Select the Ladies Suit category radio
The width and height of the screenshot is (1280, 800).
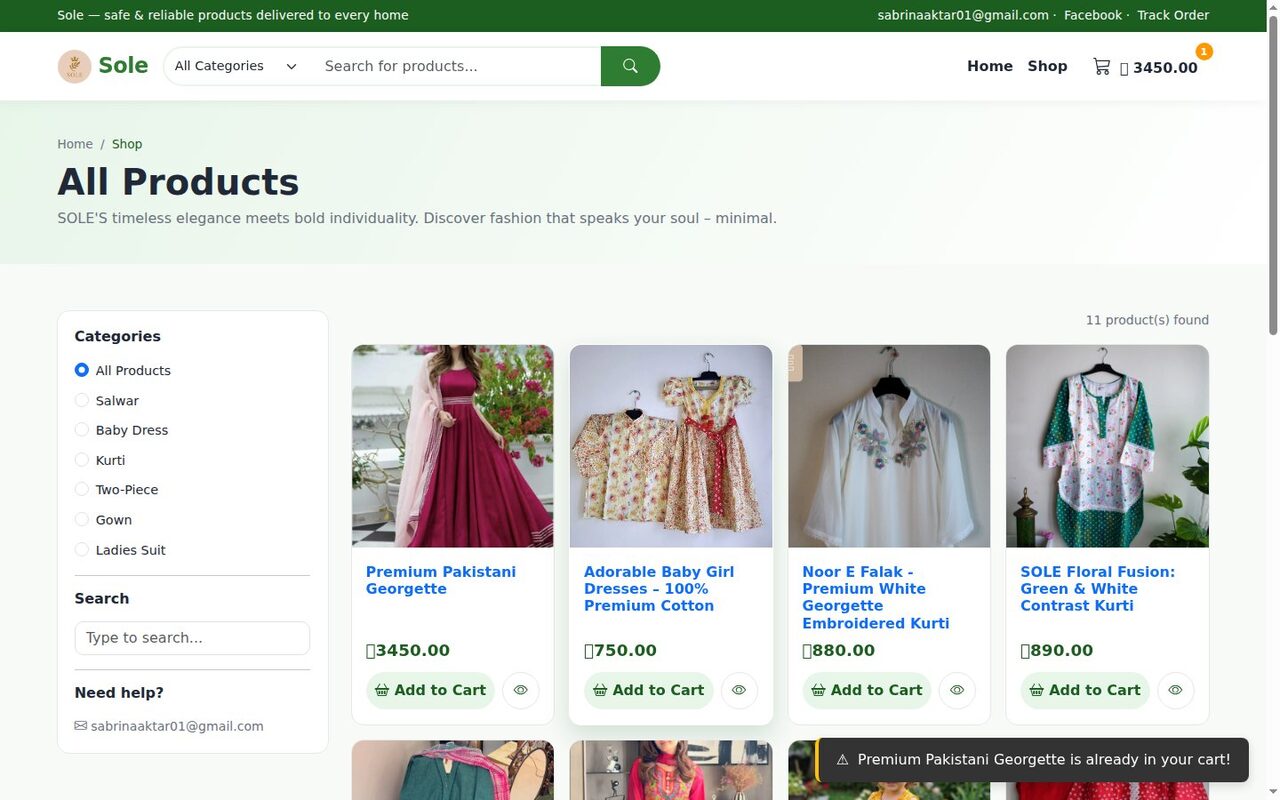tap(82, 549)
